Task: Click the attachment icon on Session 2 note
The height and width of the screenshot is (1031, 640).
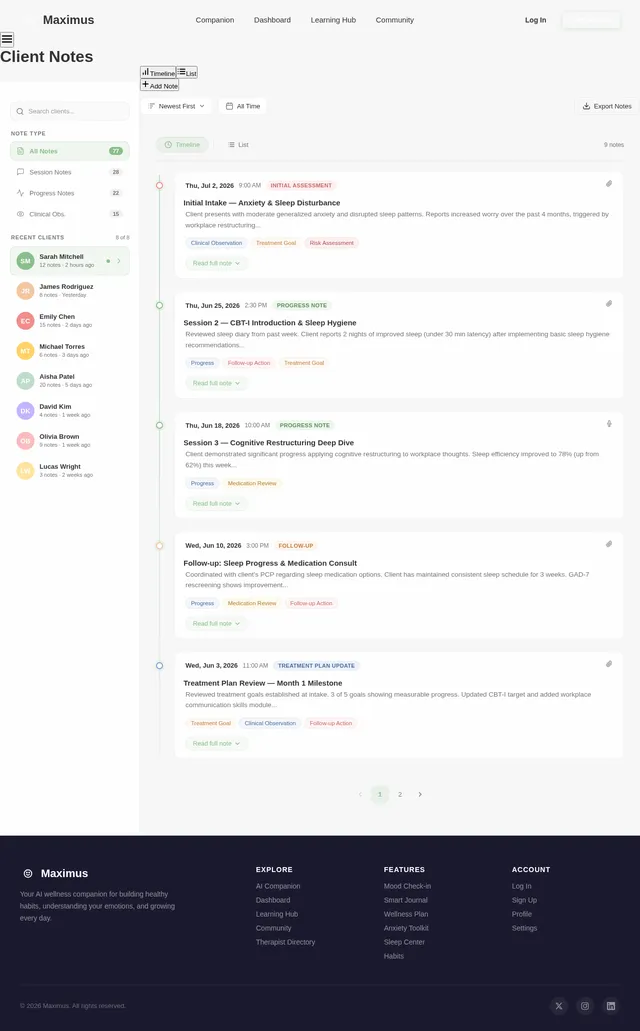Action: (609, 304)
